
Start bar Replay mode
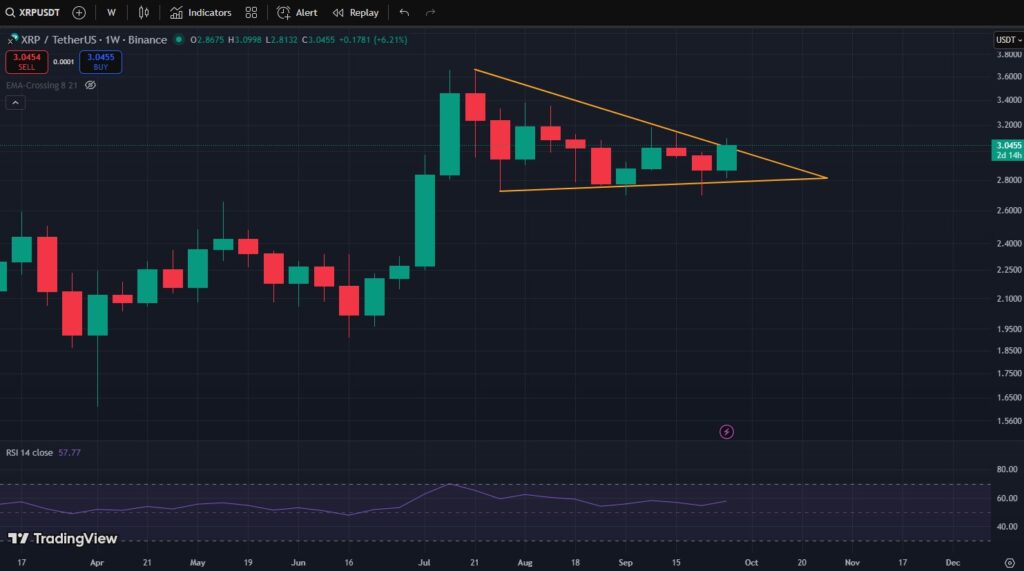pos(355,13)
